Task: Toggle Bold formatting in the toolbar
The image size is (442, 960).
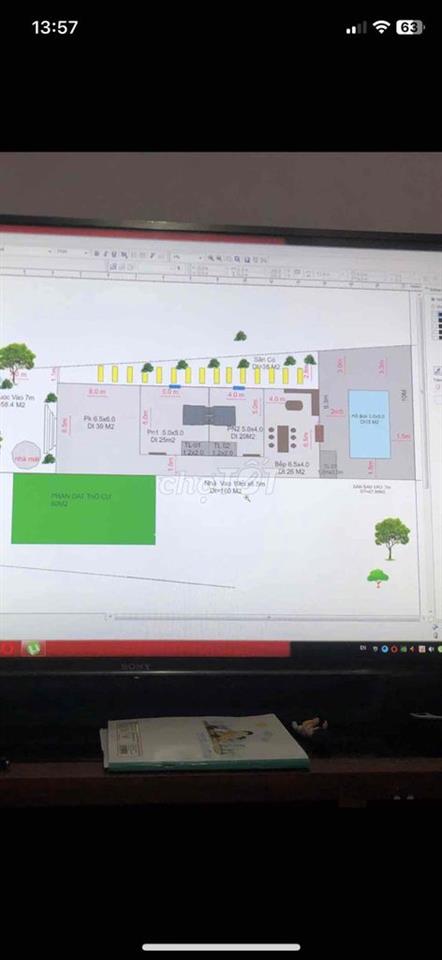Action: coord(97,253)
